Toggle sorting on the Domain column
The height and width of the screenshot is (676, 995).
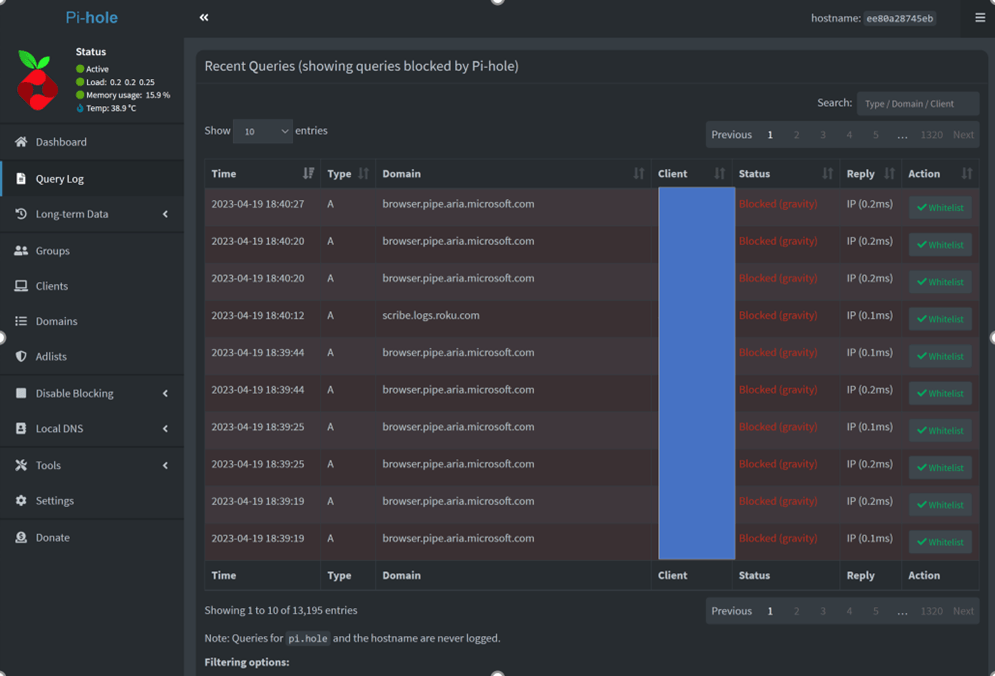tap(638, 174)
